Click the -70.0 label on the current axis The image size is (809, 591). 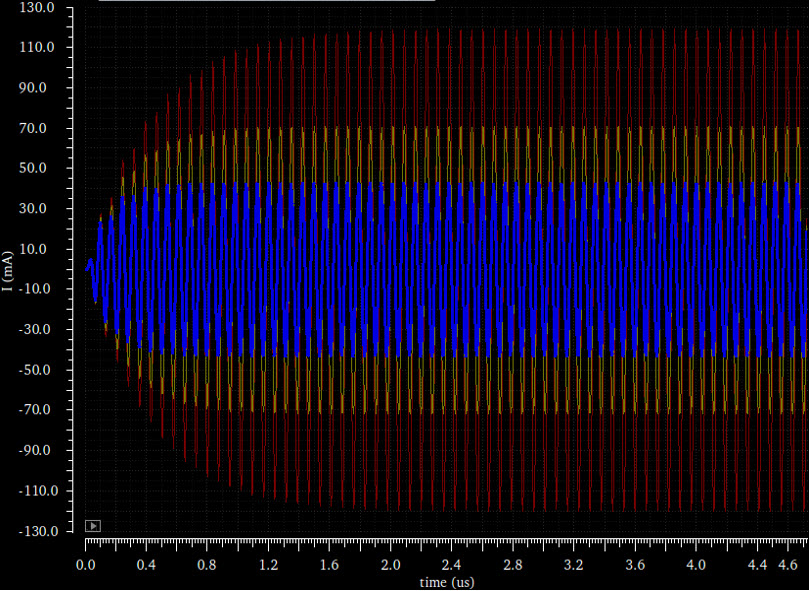(x=37, y=410)
